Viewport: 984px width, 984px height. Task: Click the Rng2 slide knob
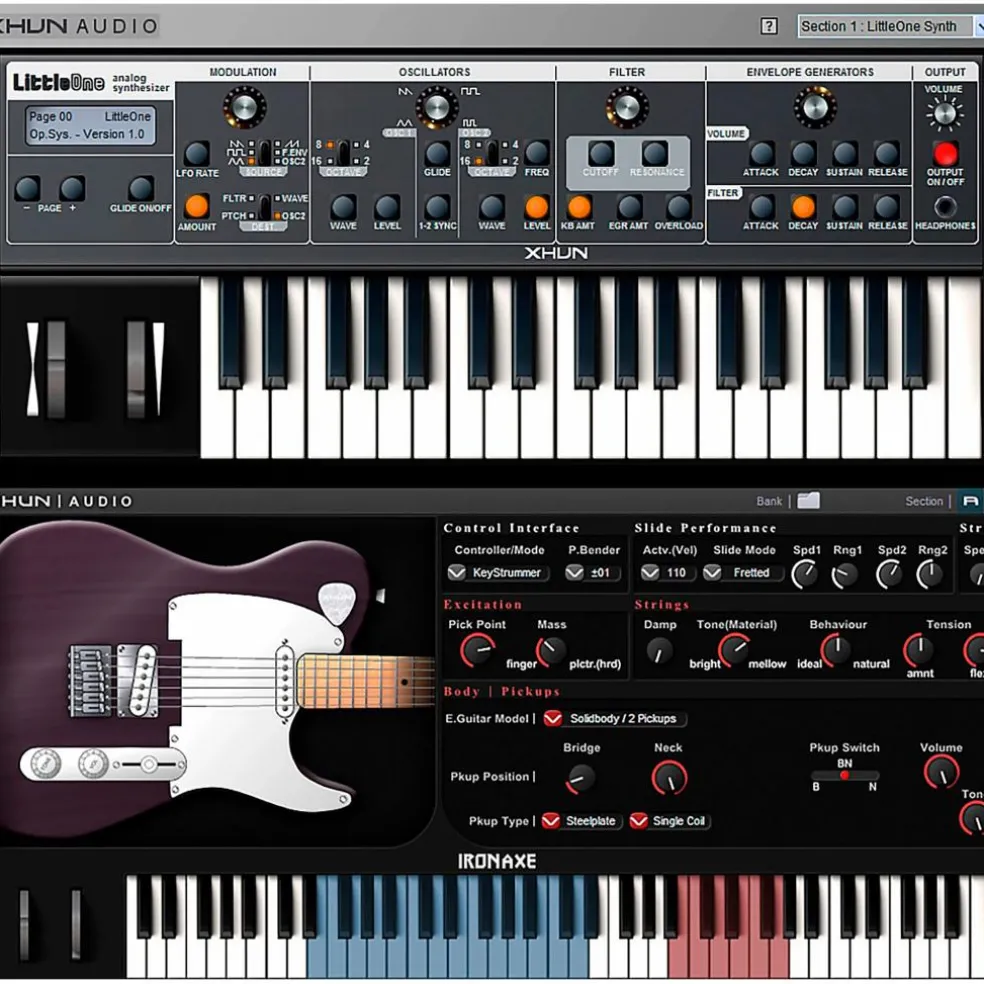tap(931, 574)
